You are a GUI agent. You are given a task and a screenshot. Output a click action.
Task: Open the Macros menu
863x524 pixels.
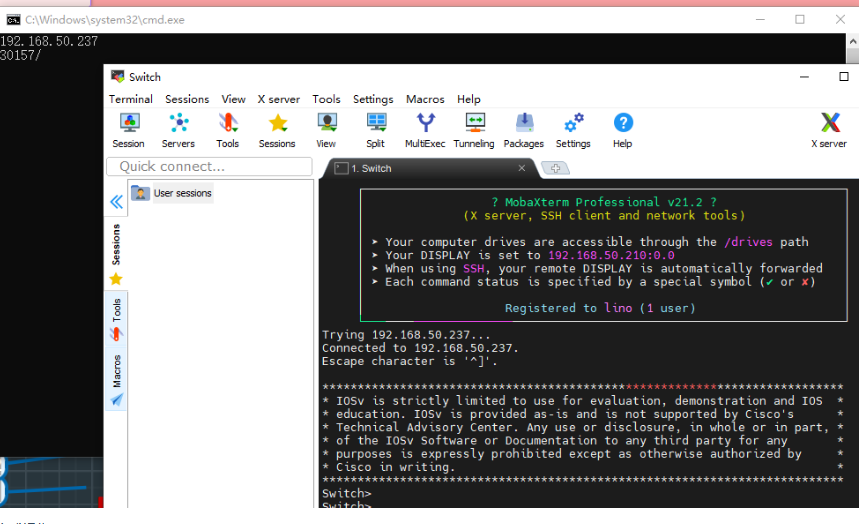point(425,99)
